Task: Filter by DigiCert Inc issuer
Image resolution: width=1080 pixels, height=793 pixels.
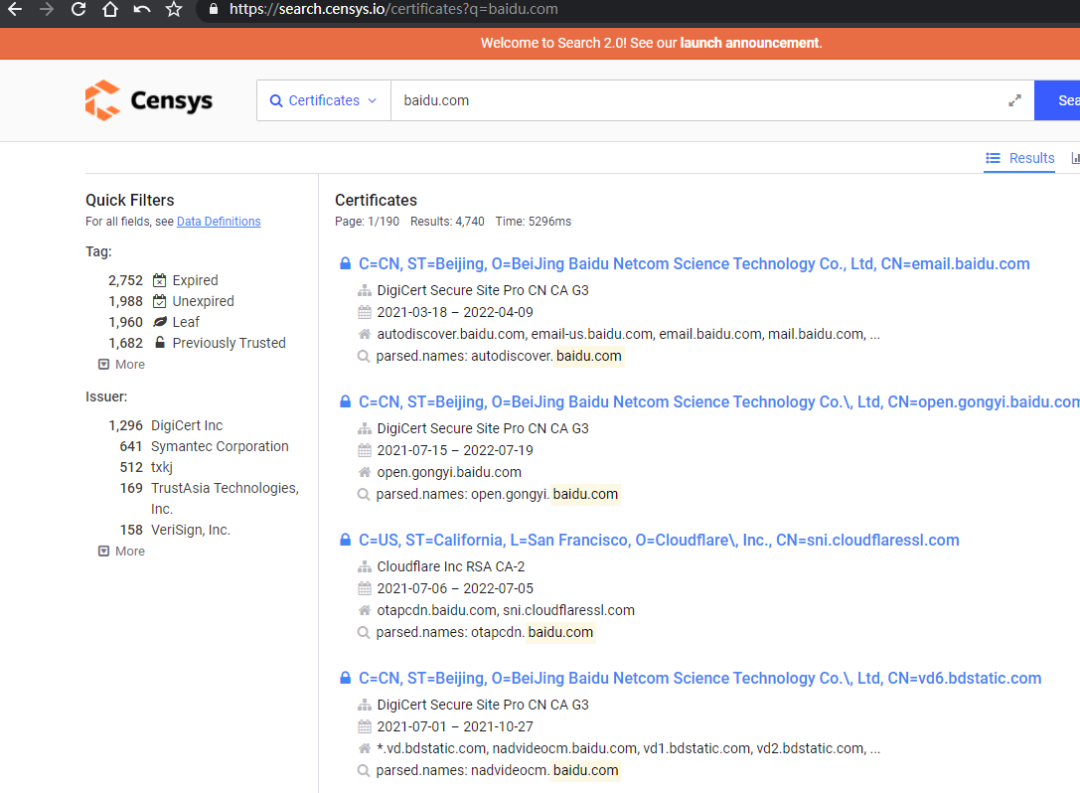Action: 186,425
